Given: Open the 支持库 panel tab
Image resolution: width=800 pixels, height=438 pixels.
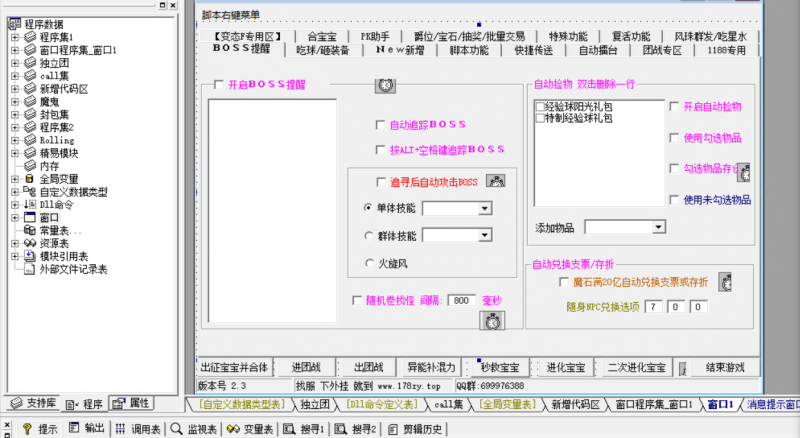Looking at the screenshot, I should (35, 403).
